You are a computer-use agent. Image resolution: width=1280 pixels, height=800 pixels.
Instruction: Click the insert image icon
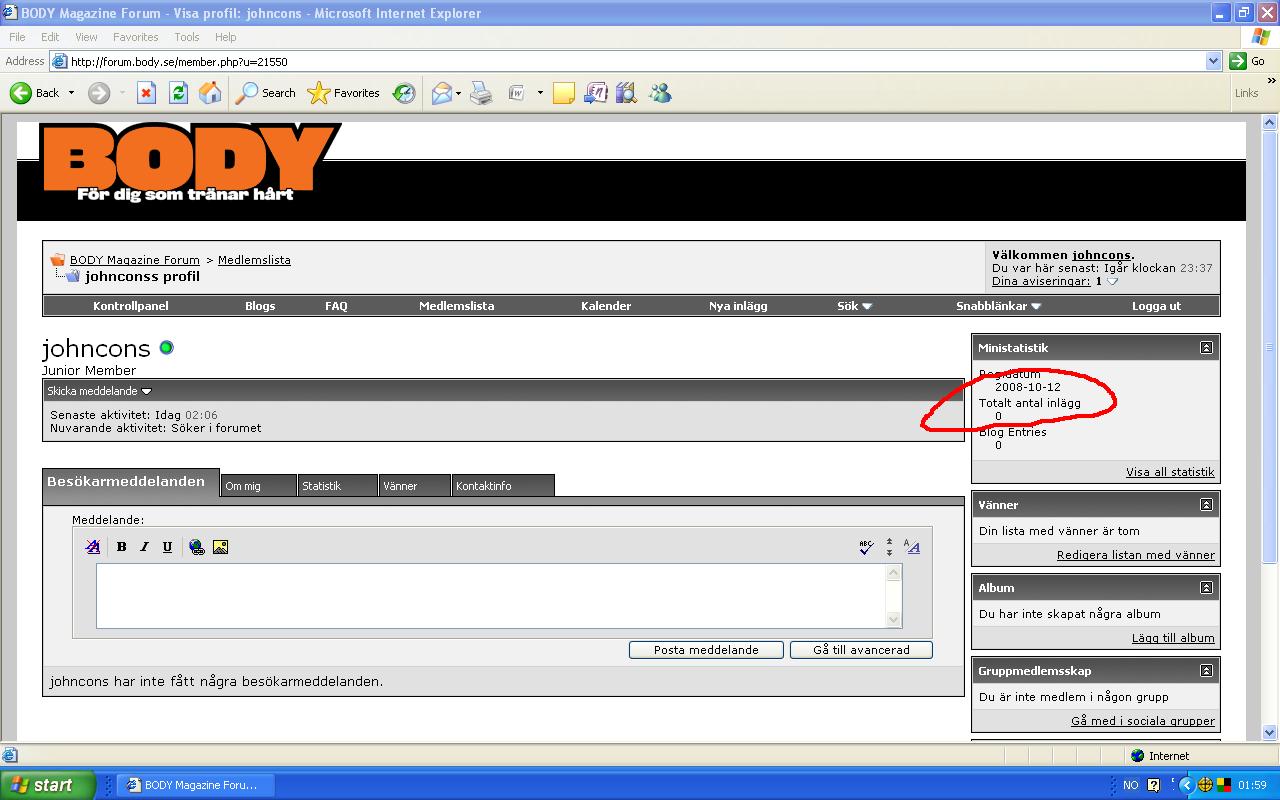220,547
